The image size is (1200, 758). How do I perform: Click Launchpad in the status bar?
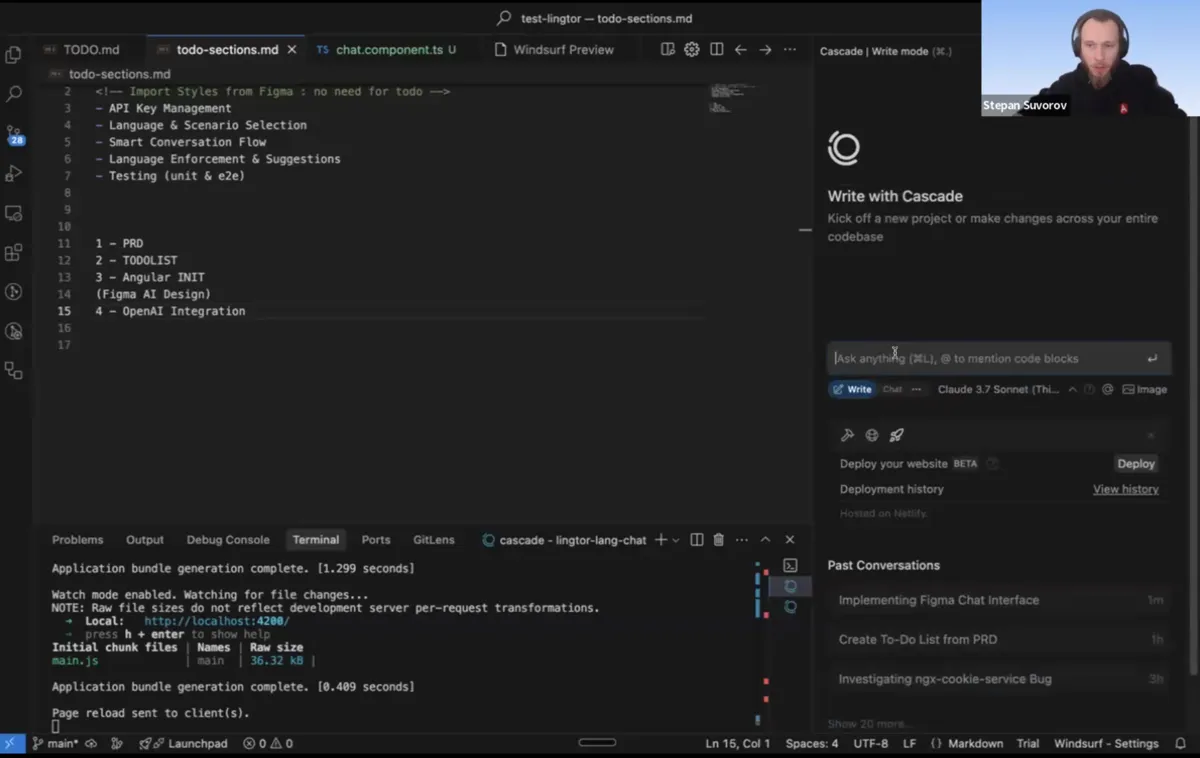[x=184, y=743]
